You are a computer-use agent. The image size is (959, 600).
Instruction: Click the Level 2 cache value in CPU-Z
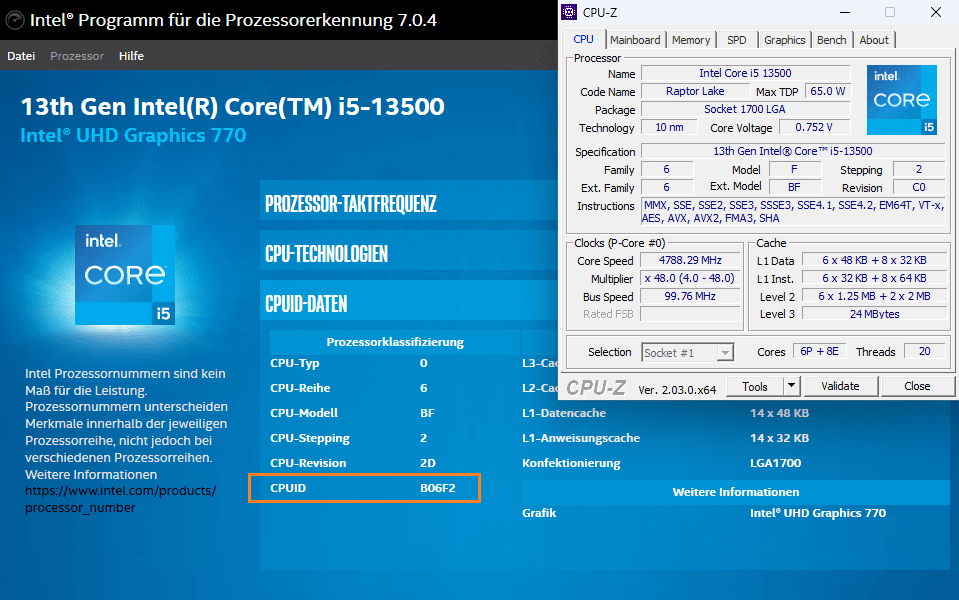click(875, 296)
